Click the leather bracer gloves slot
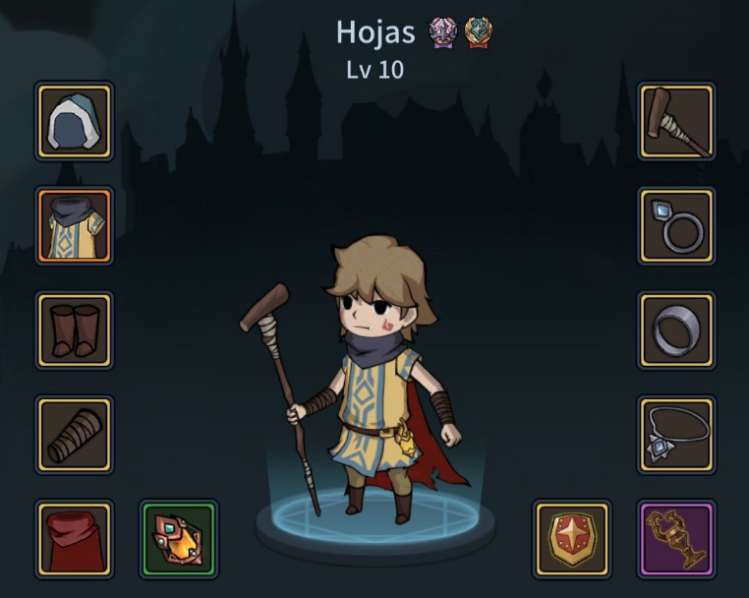Screen dimensions: 749x598 [74, 435]
